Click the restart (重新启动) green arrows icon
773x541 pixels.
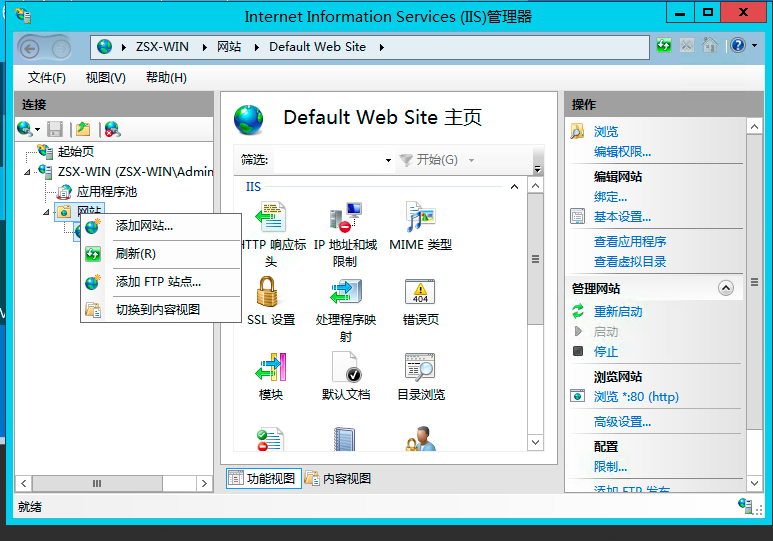(578, 311)
